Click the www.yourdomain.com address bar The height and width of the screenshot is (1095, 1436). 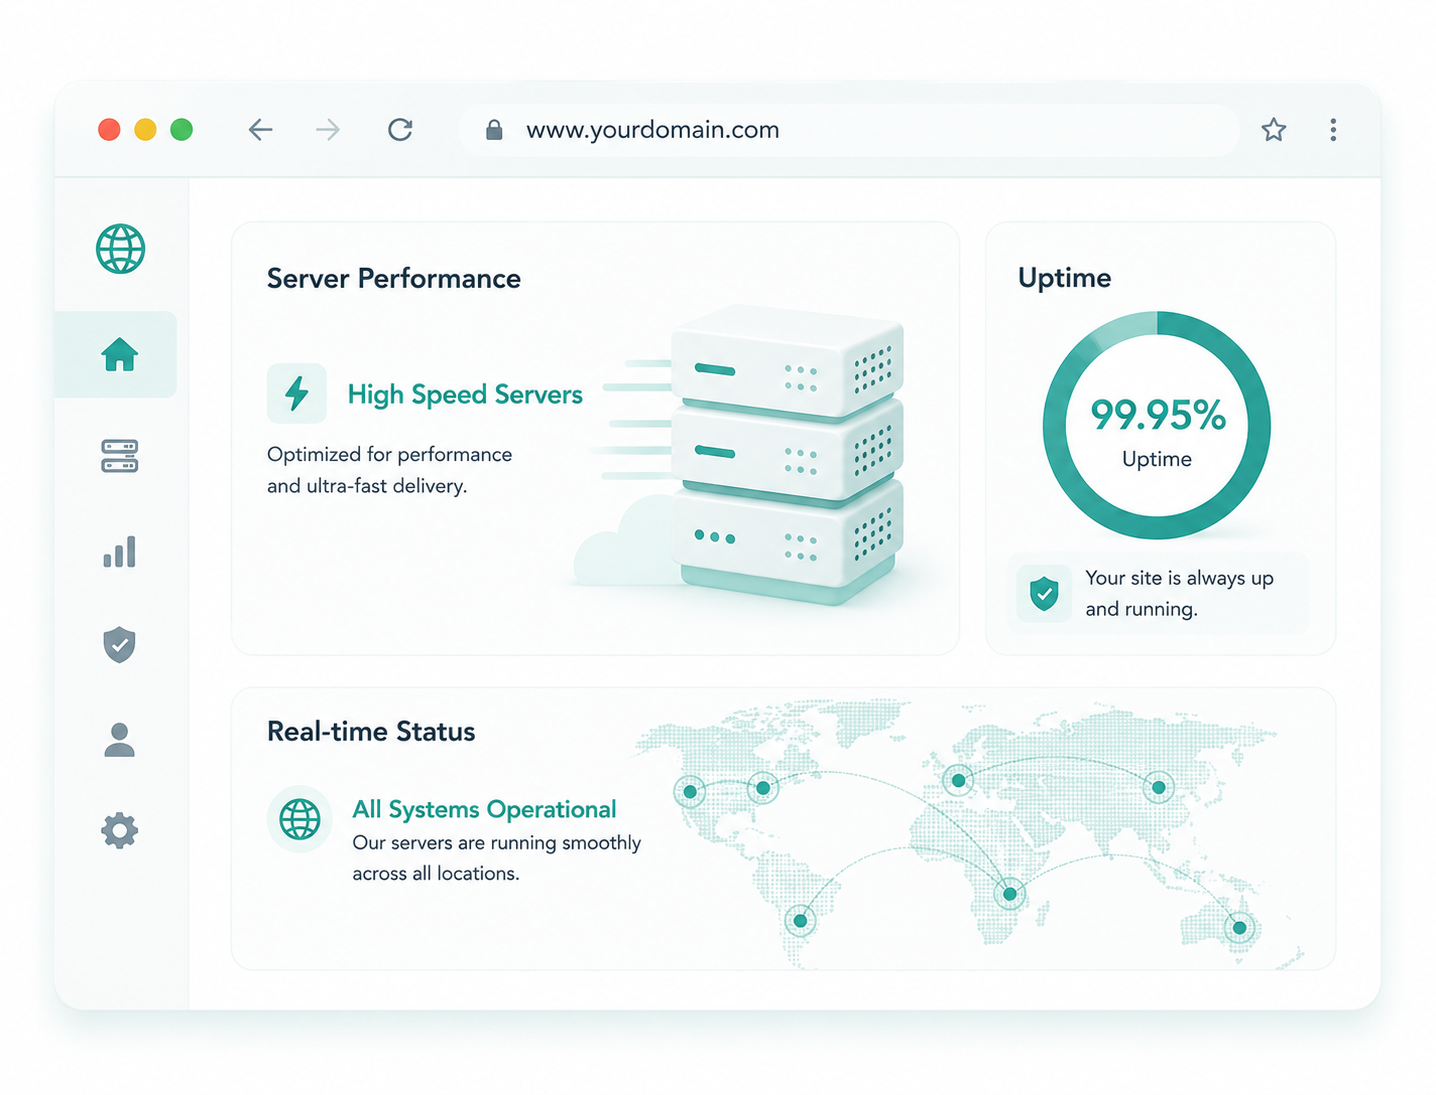(849, 130)
